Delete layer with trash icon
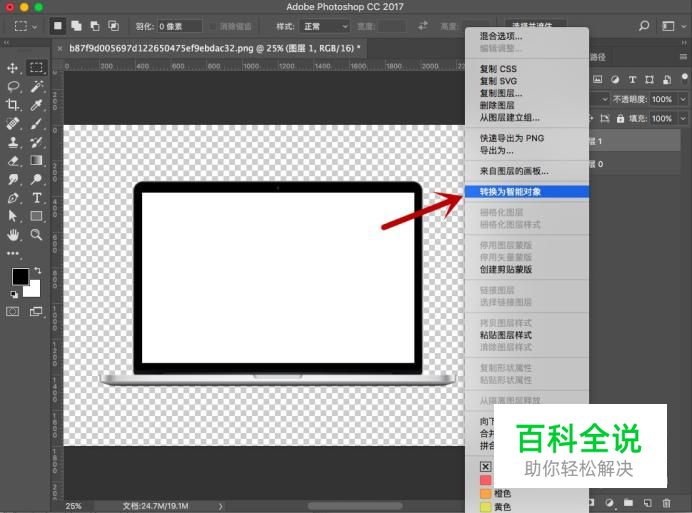This screenshot has width=692, height=513. click(666, 503)
